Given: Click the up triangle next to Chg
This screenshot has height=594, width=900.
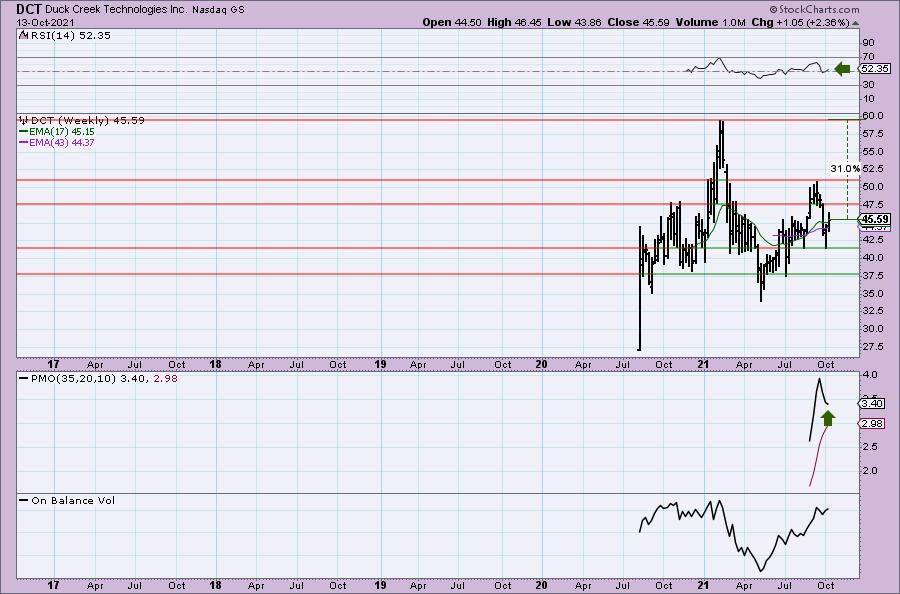Looking at the screenshot, I should coord(855,24).
